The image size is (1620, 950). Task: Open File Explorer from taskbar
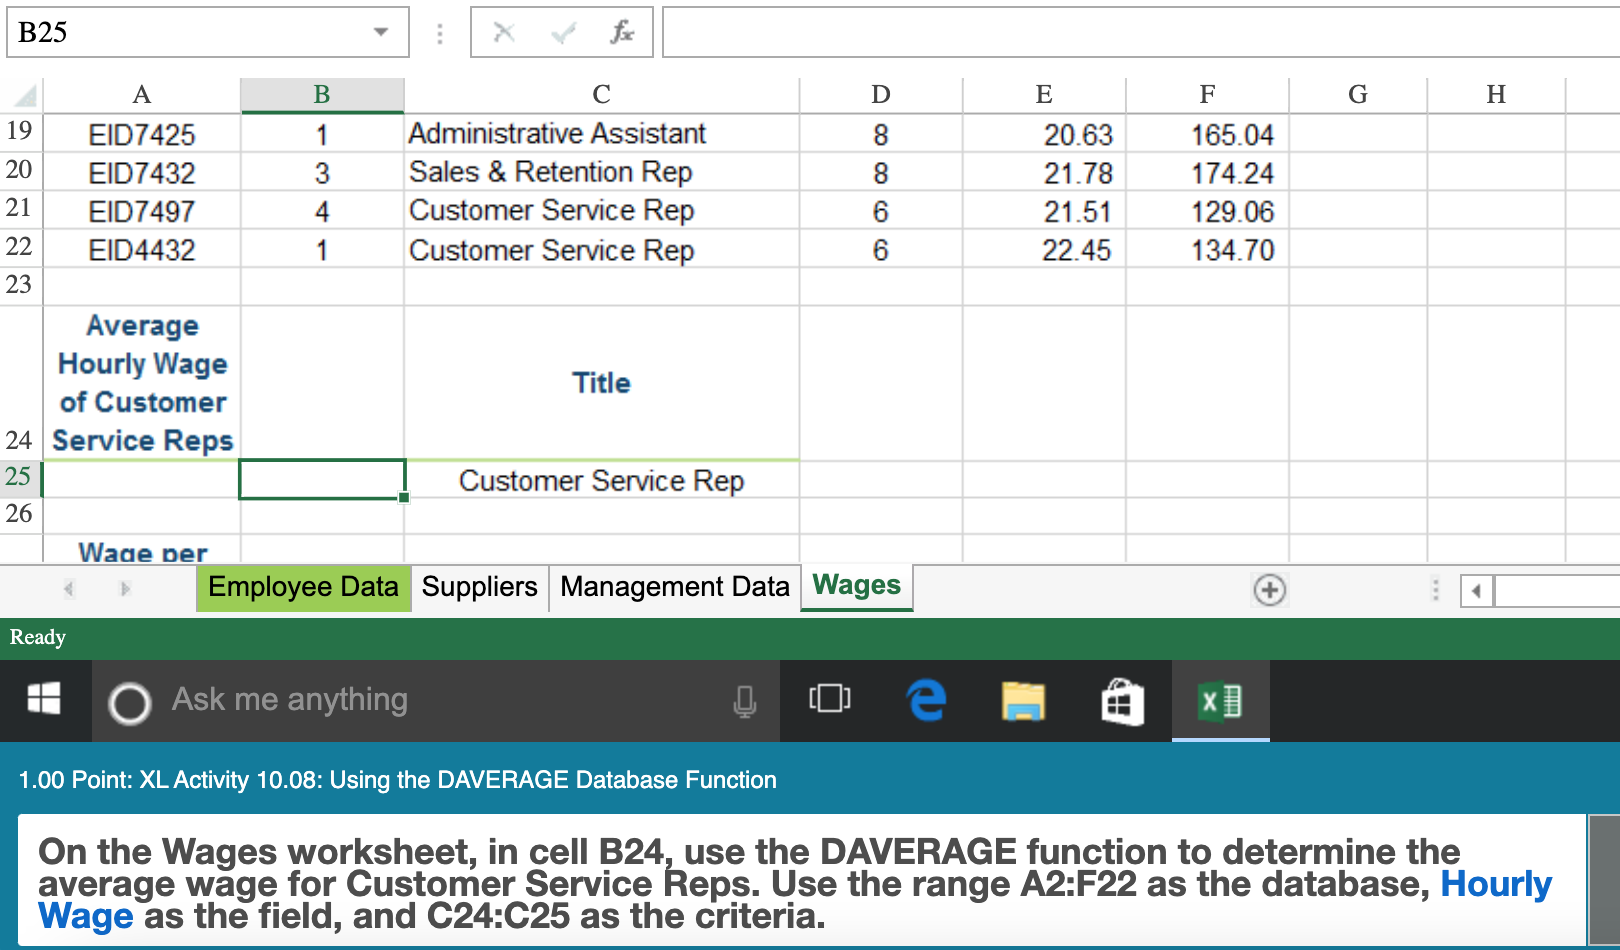click(x=1023, y=700)
